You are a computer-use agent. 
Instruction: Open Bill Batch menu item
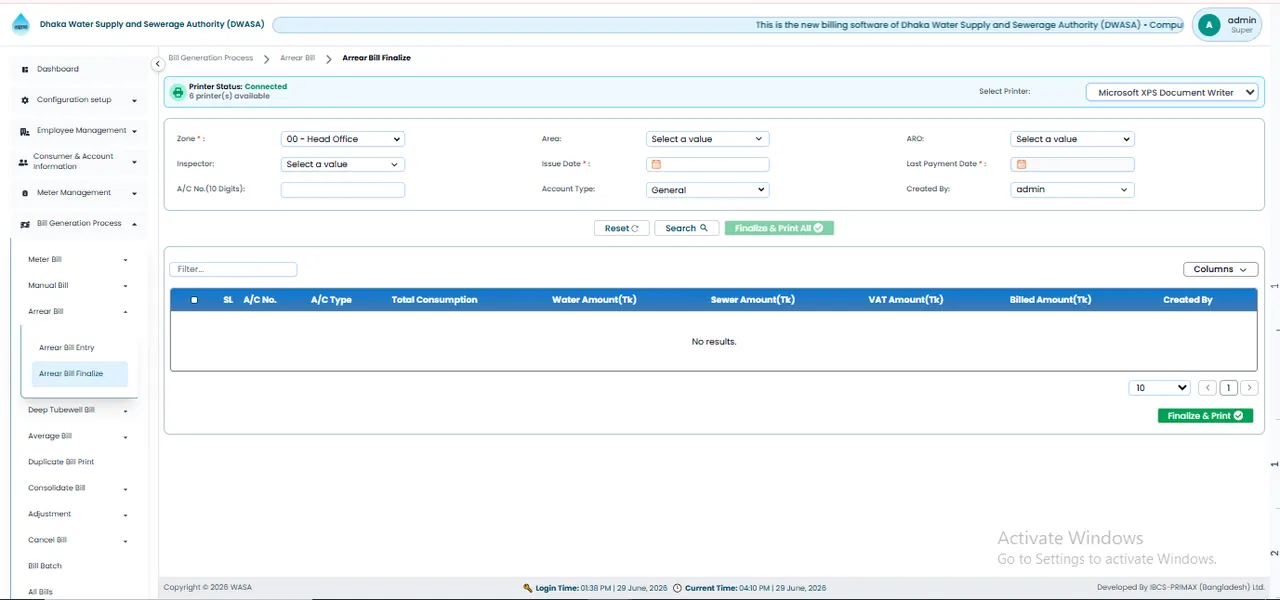[x=45, y=566]
